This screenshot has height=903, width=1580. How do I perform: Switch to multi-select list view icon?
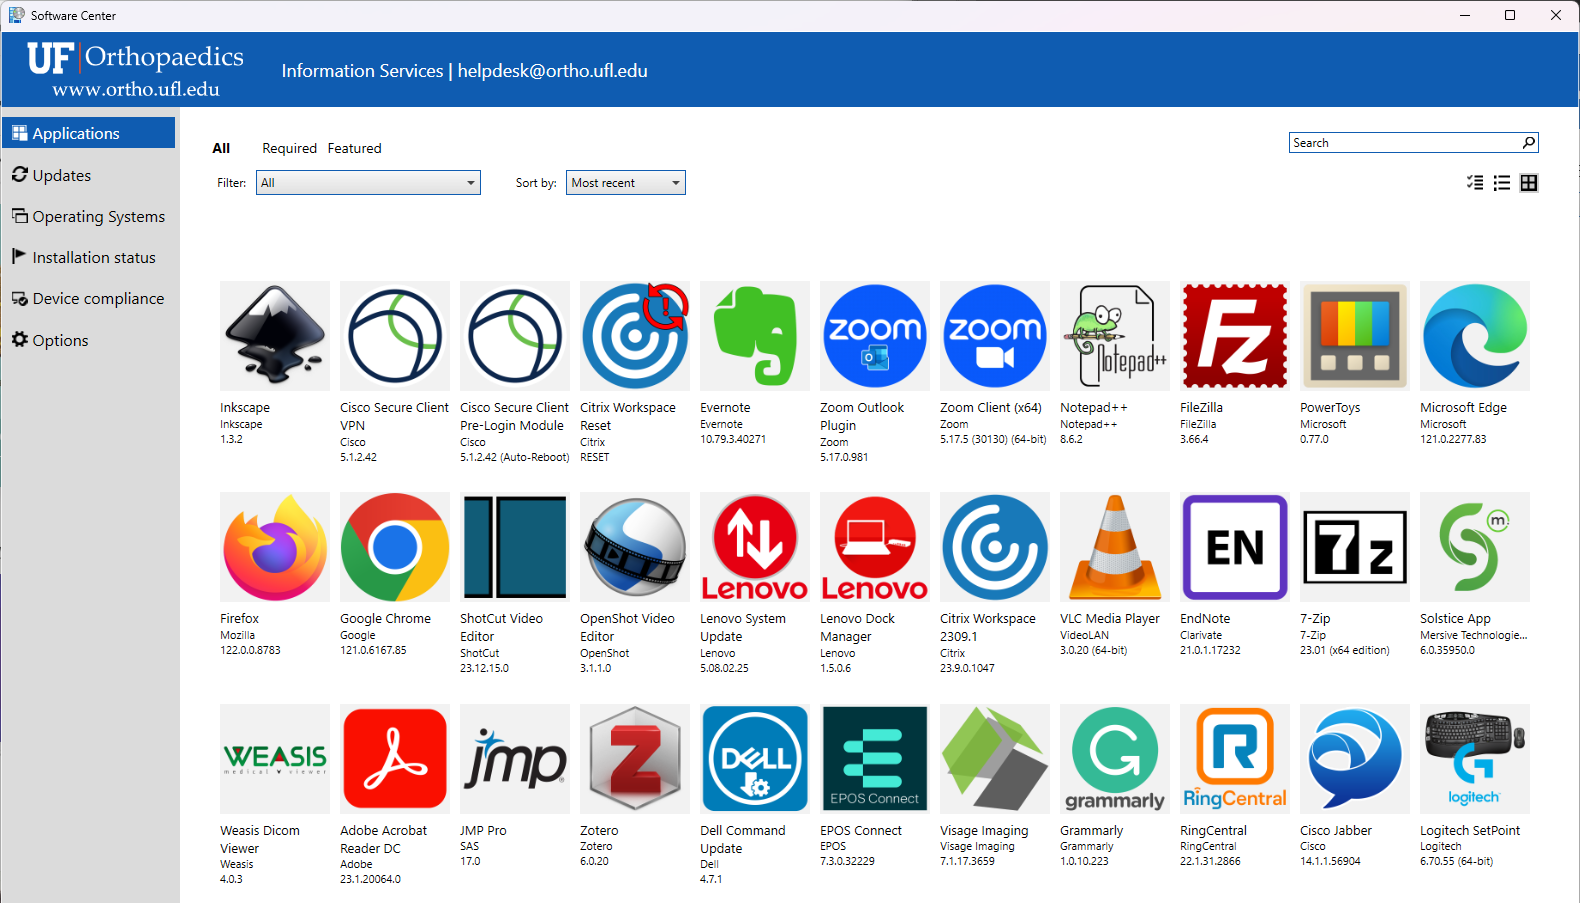click(x=1475, y=183)
